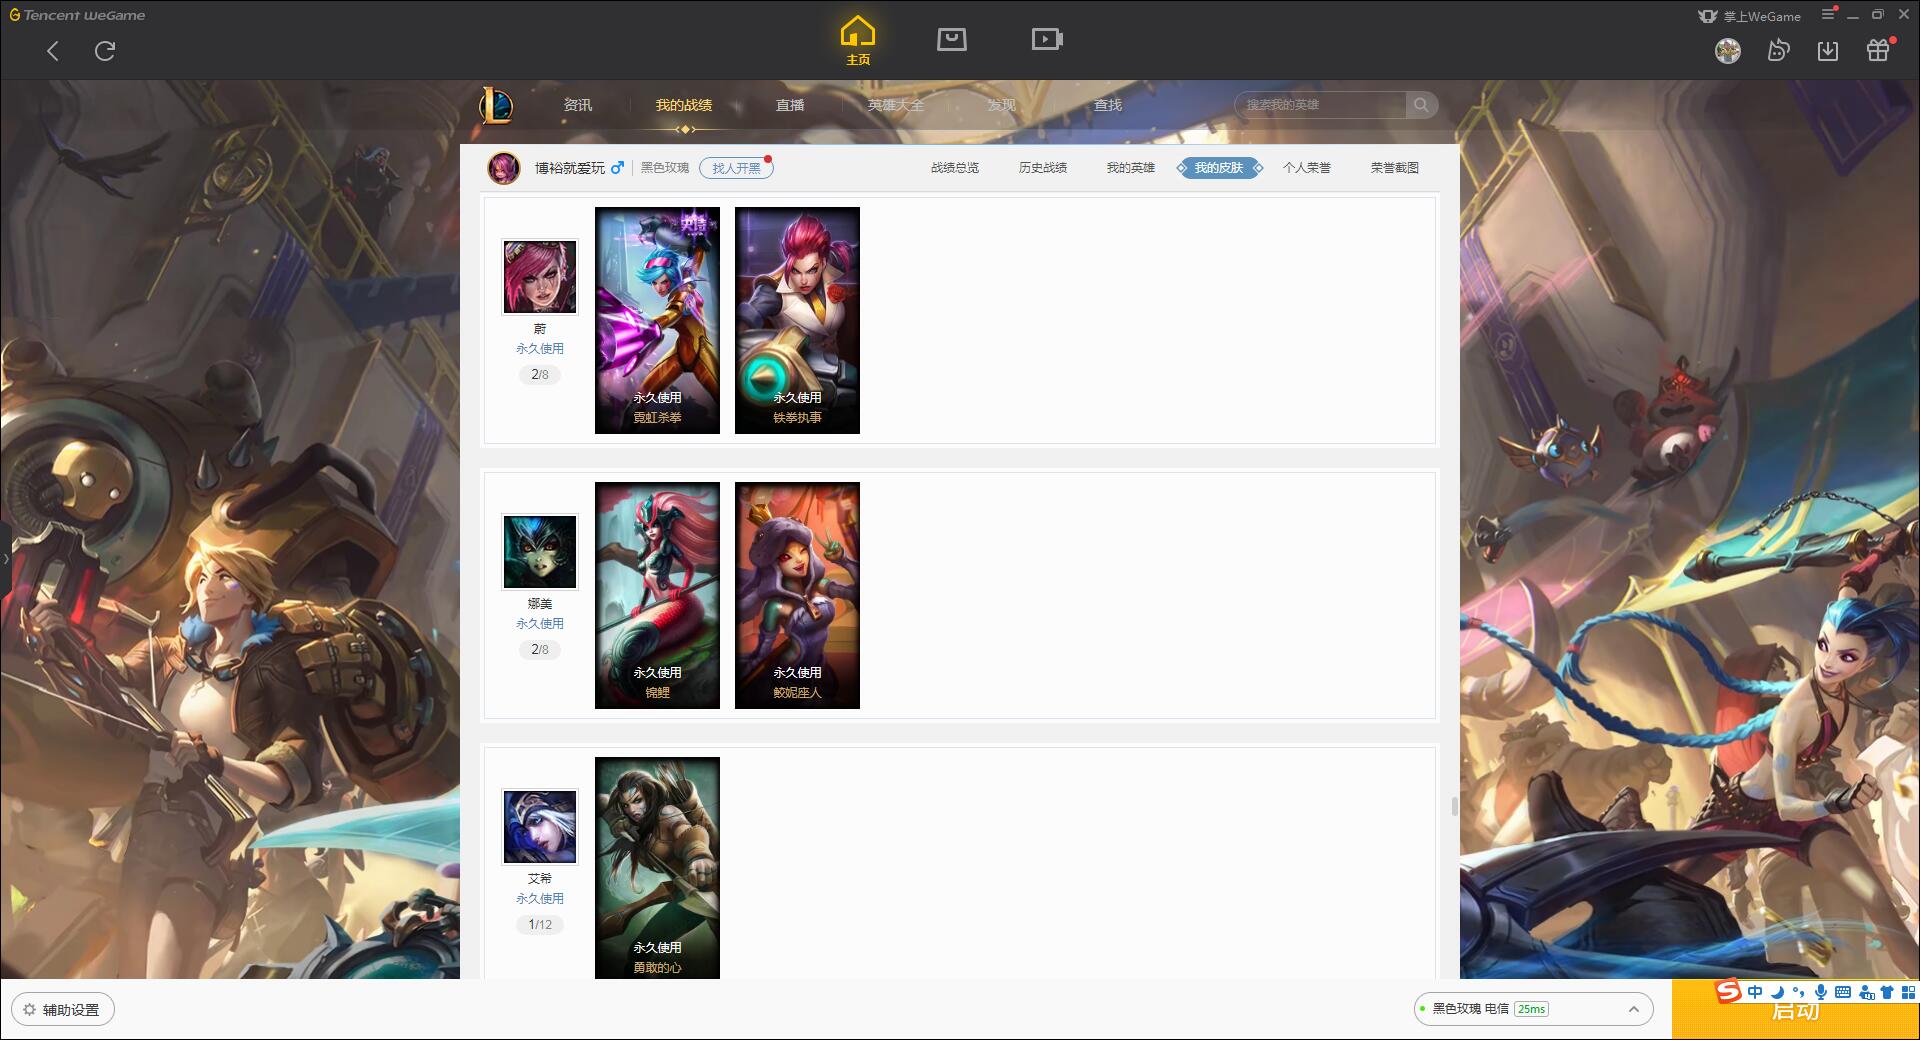Open the store bag icon
The height and width of the screenshot is (1040, 1920).
tap(952, 39)
